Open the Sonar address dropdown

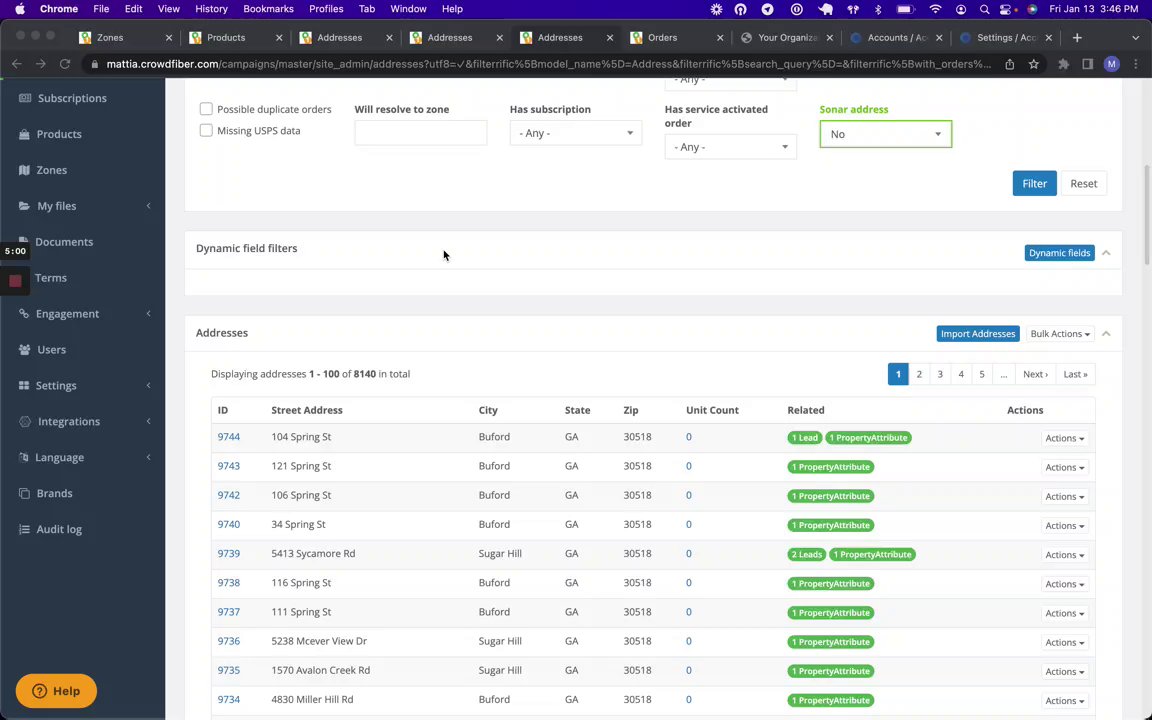(885, 134)
